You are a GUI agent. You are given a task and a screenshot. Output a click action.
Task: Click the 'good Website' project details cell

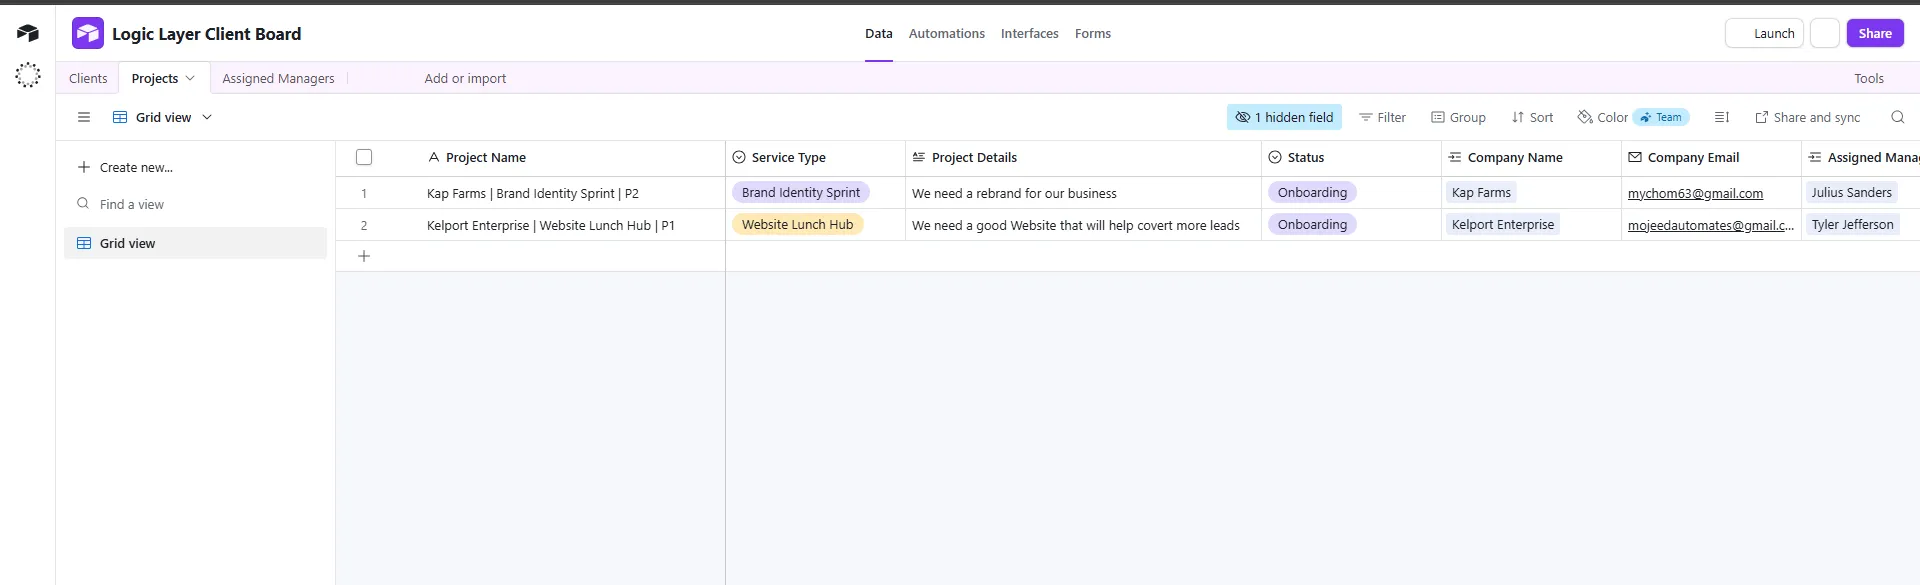pyautogui.click(x=1083, y=225)
